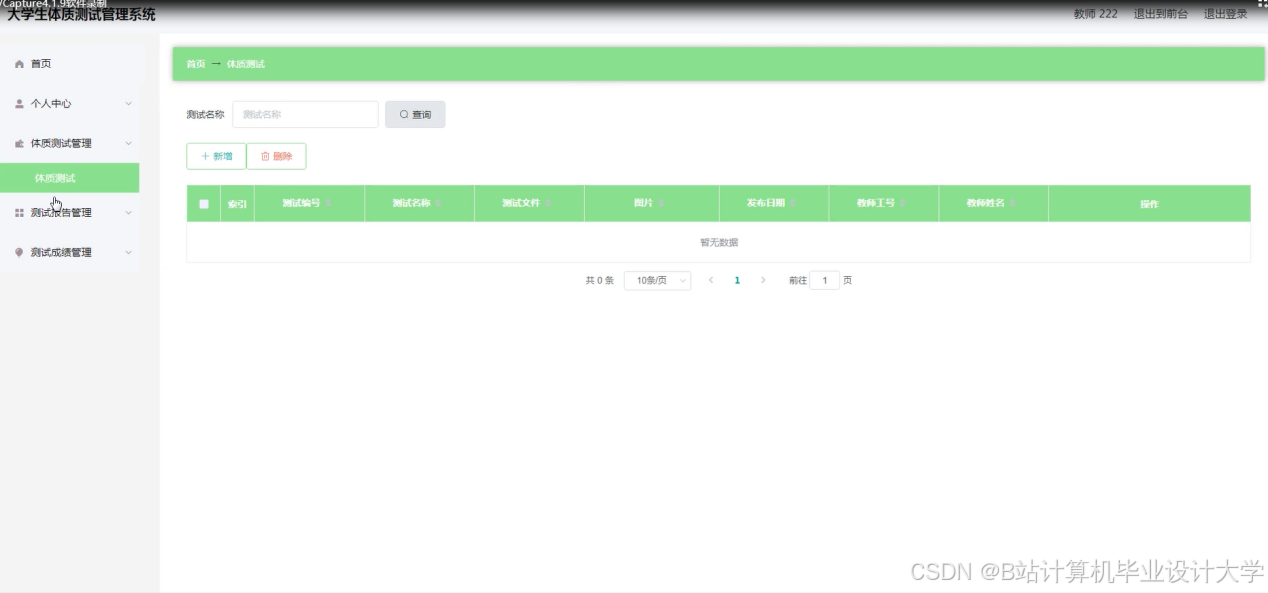The image size is (1268, 593).
Task: Click the 查询 search button
Action: 415,115
